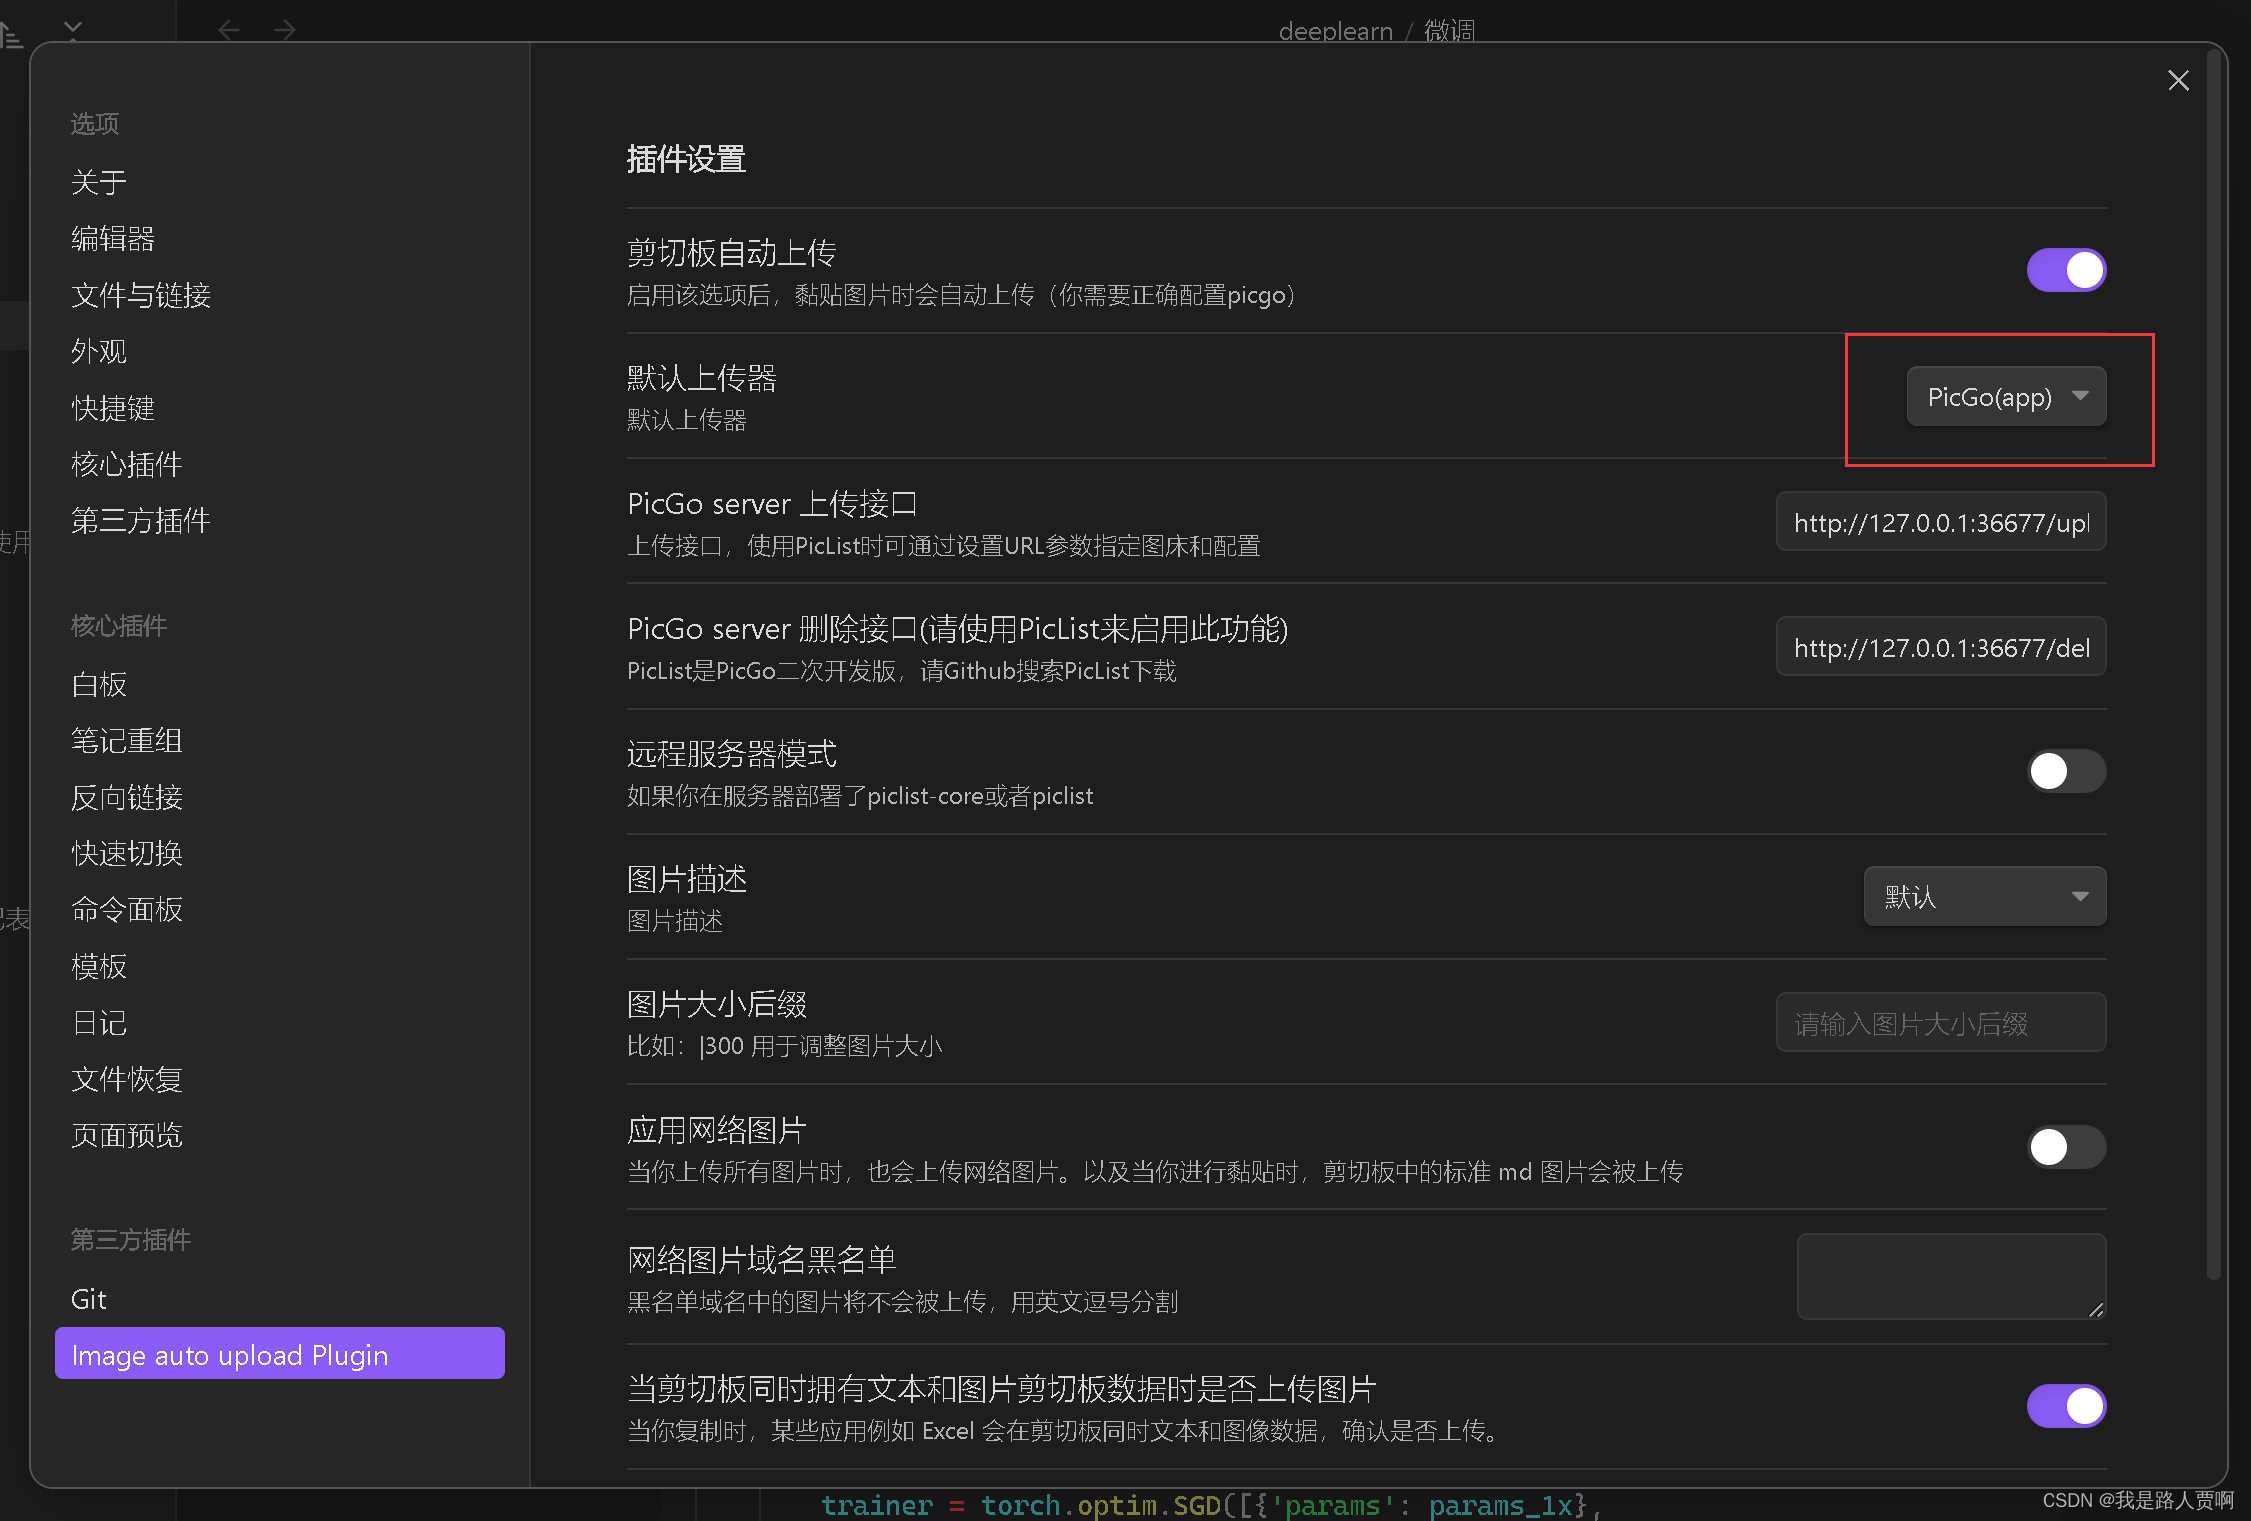Open the 核心插件 settings section under 选项
This screenshot has width=2251, height=1521.
pyautogui.click(x=127, y=464)
